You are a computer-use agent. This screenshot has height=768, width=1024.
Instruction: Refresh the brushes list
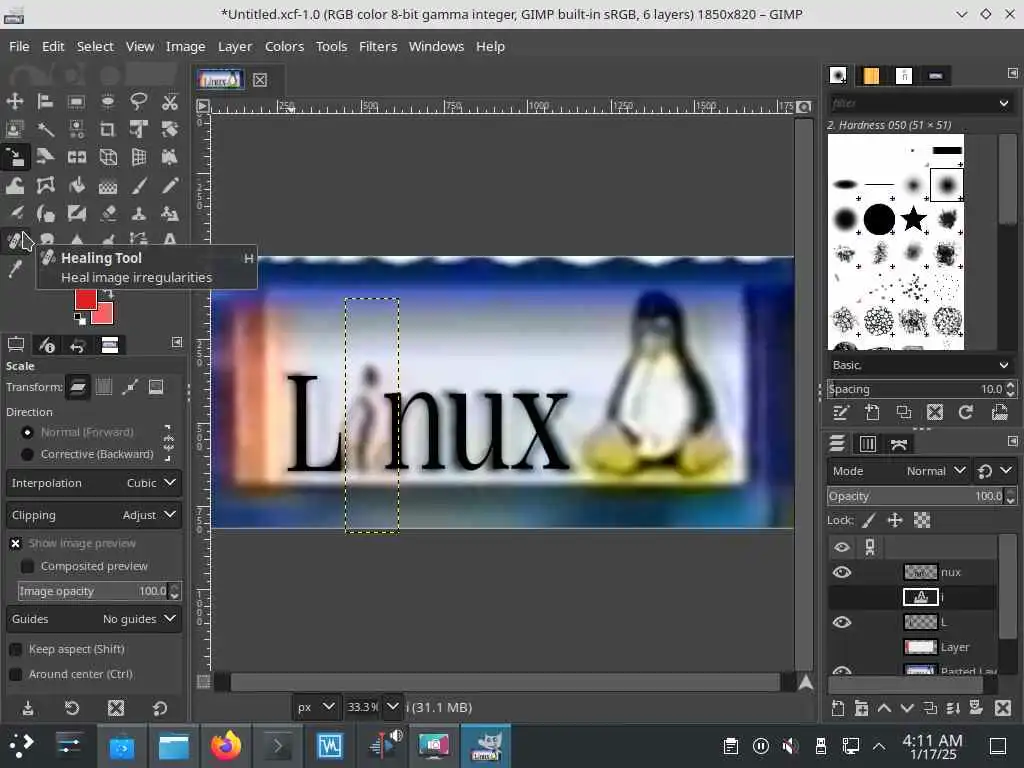966,412
